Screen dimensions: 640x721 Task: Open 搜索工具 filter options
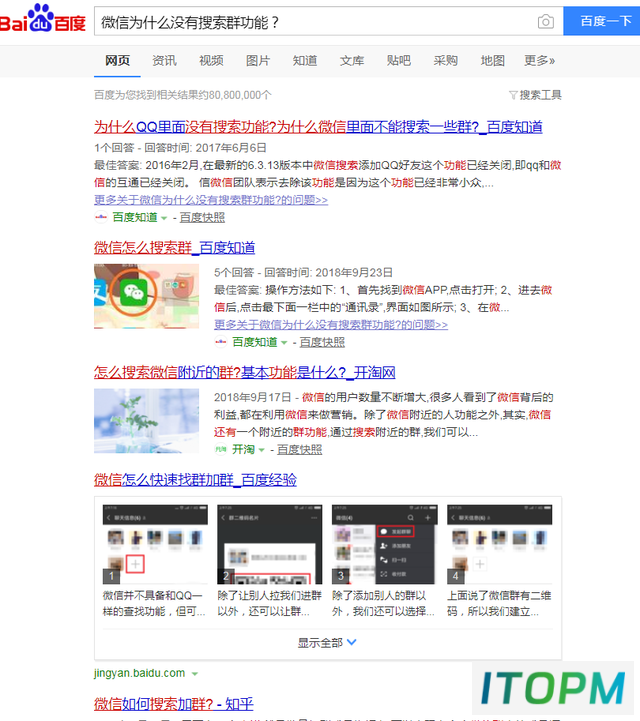pyautogui.click(x=535, y=95)
